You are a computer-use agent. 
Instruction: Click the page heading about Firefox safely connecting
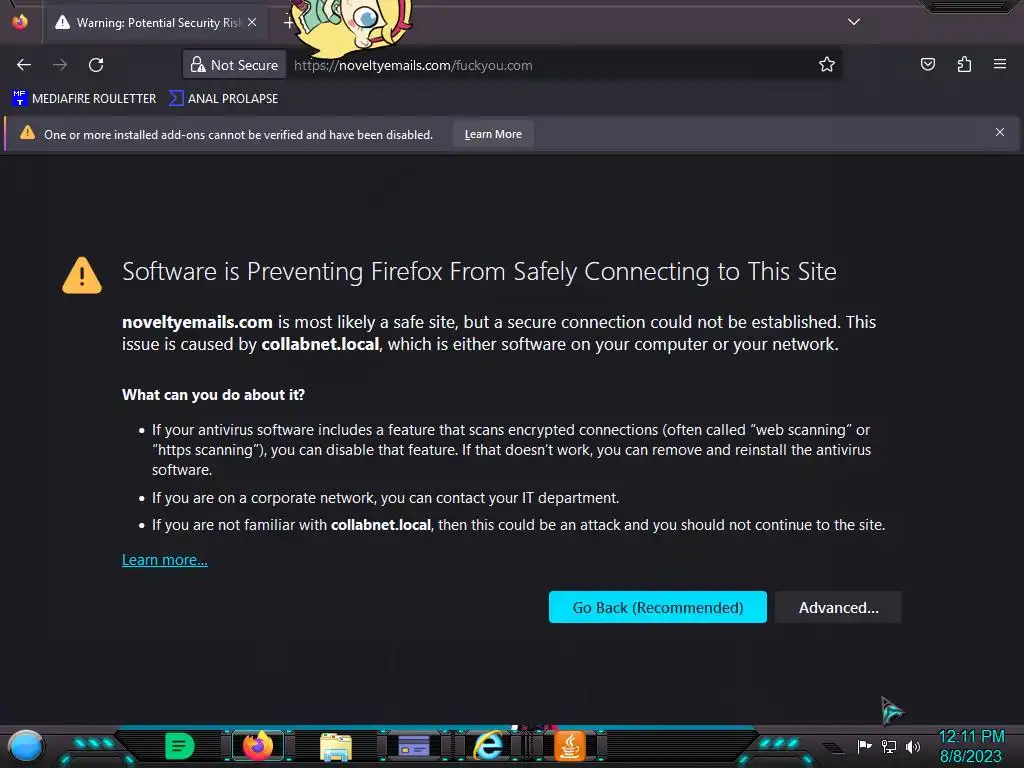coord(479,272)
